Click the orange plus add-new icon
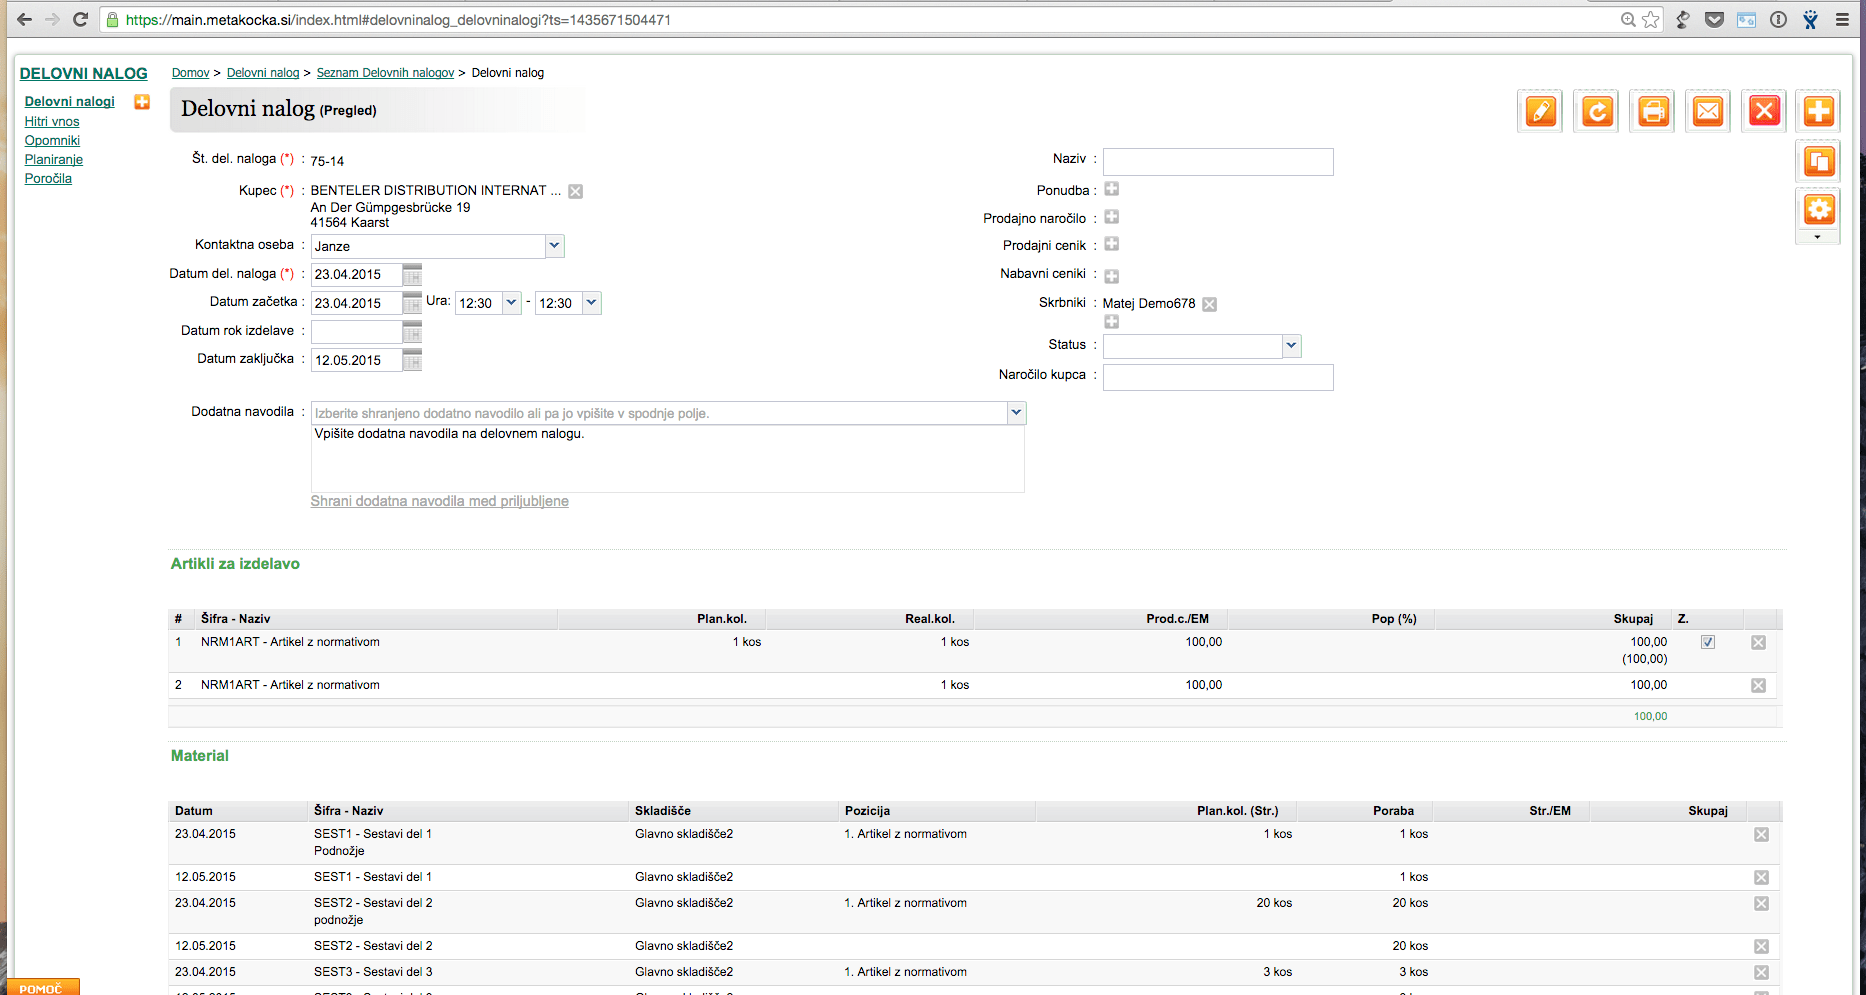 1819,111
